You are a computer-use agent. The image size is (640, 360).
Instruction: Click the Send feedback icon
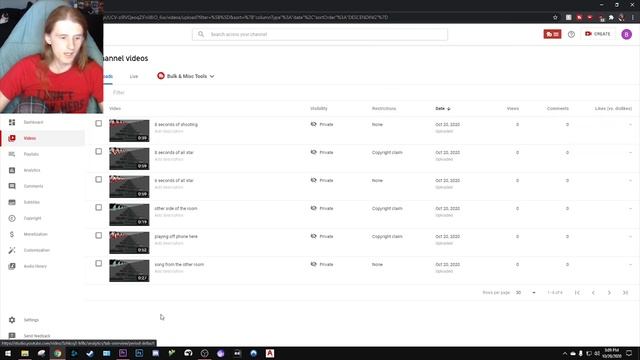pyautogui.click(x=12, y=336)
